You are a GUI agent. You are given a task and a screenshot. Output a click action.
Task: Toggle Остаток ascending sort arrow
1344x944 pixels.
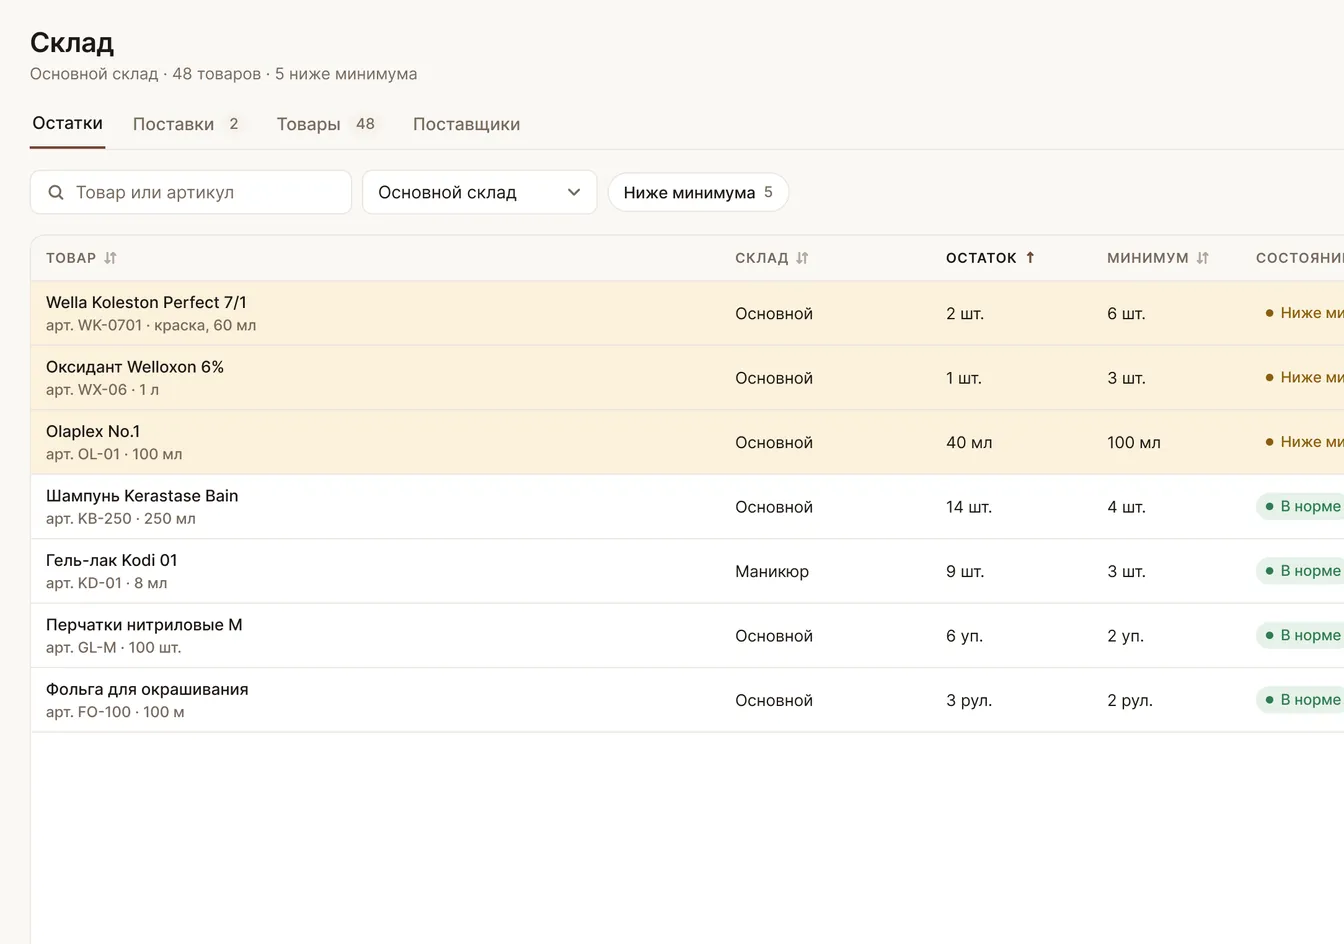(1030, 258)
